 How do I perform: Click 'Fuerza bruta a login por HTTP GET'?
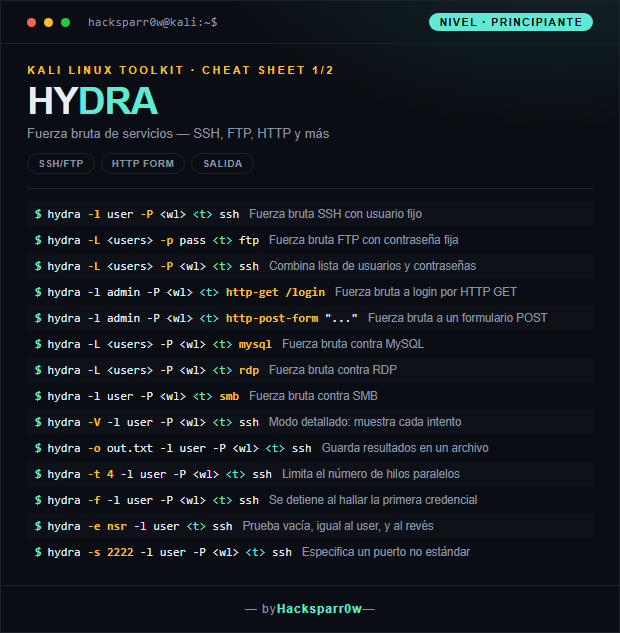point(426,292)
